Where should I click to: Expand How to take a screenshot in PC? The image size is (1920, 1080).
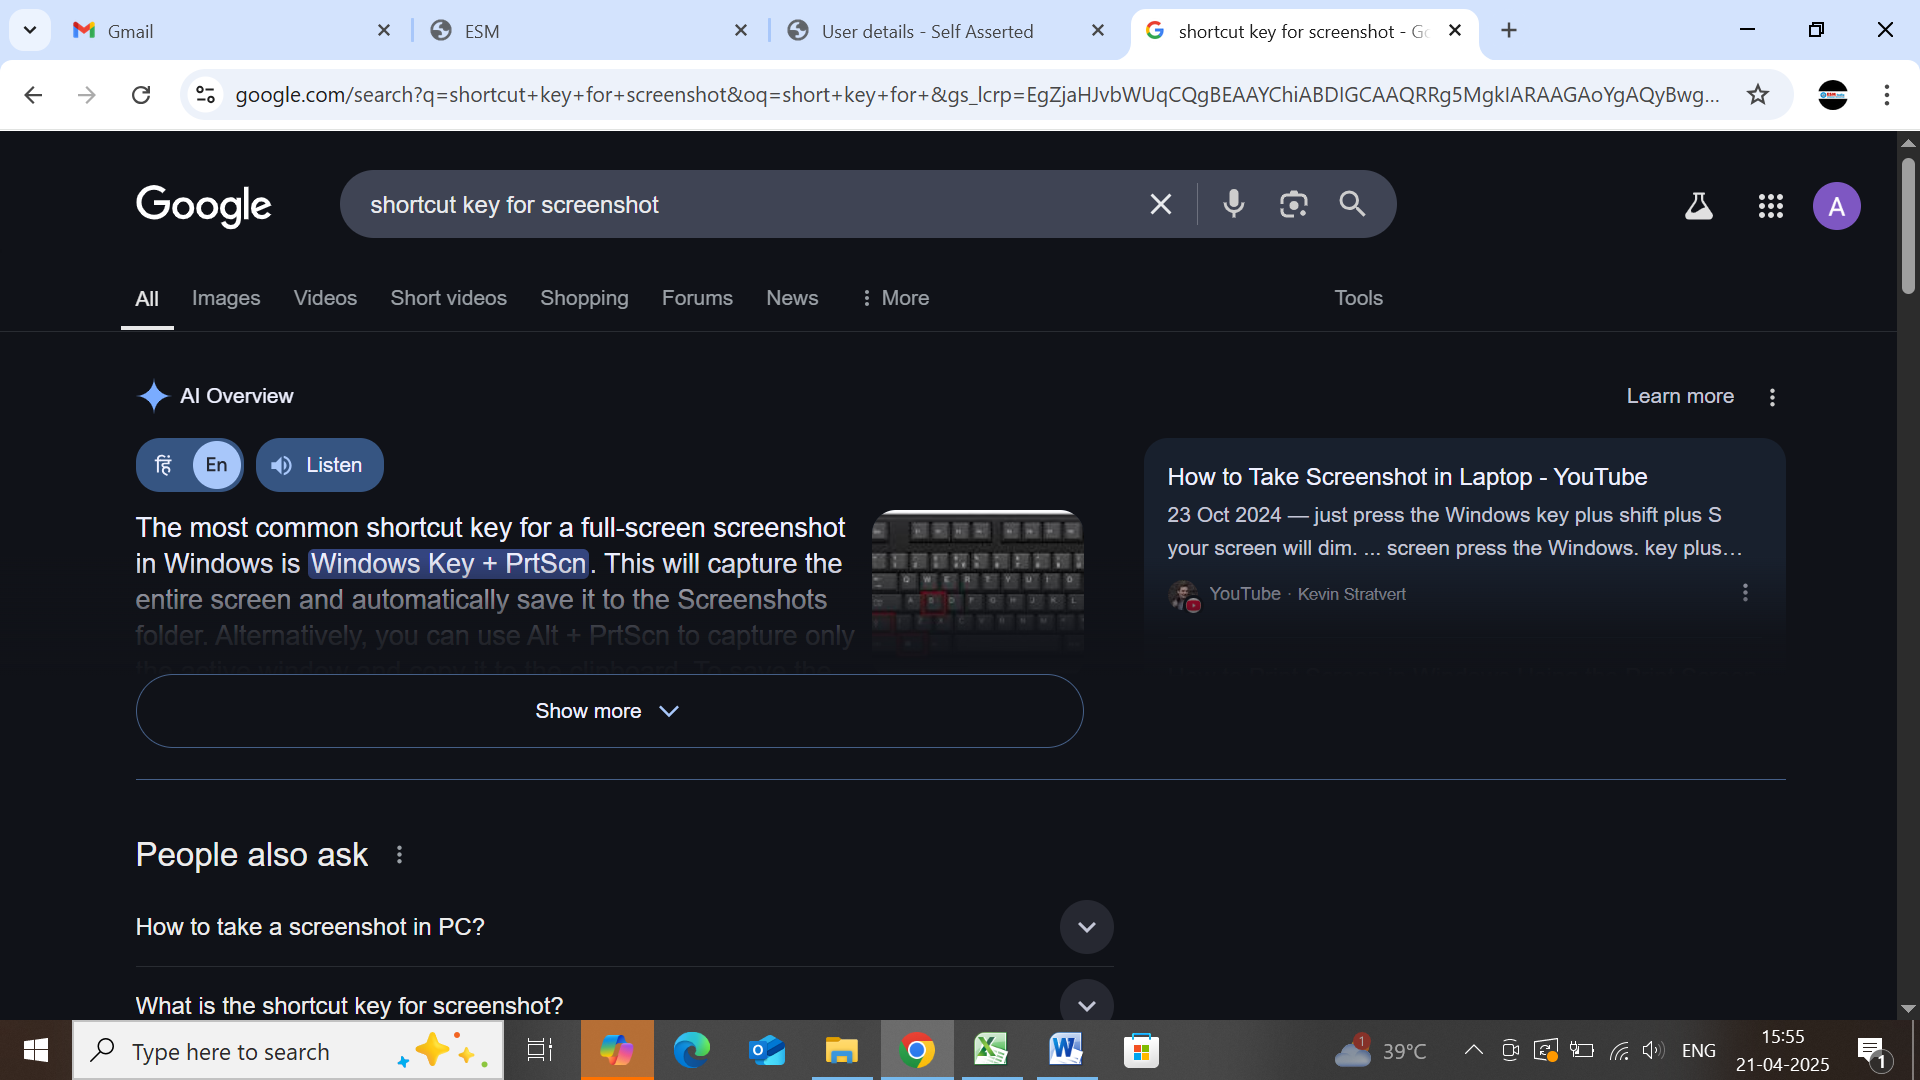(624, 927)
